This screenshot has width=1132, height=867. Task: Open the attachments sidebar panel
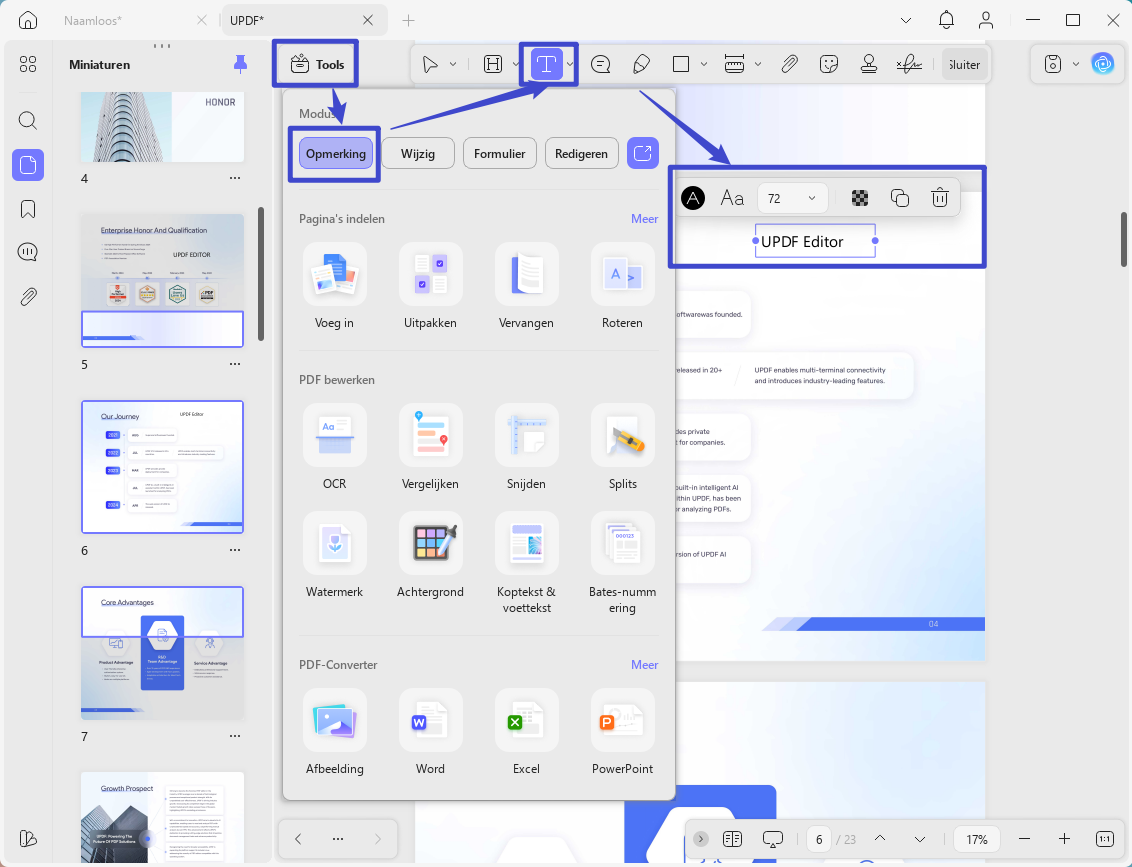pos(27,297)
